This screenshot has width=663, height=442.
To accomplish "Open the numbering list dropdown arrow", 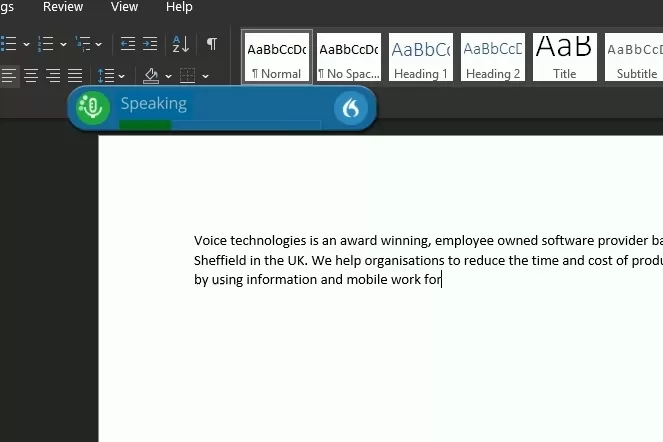I will [64, 44].
